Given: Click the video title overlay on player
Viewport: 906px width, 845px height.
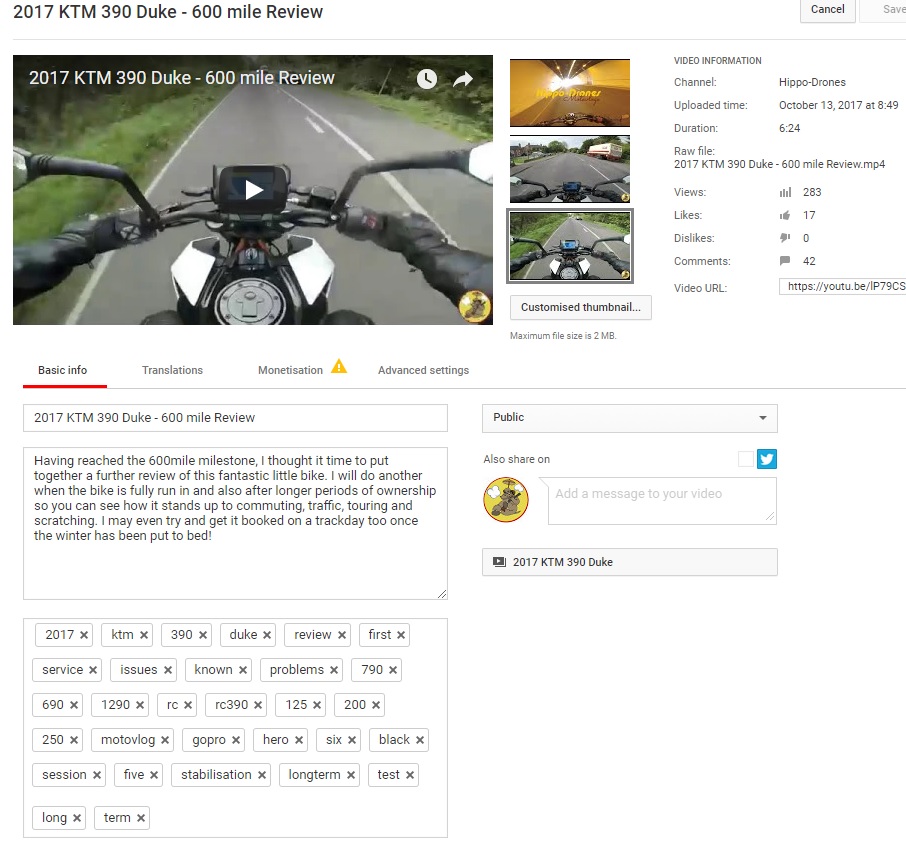Looking at the screenshot, I should coord(181,77).
